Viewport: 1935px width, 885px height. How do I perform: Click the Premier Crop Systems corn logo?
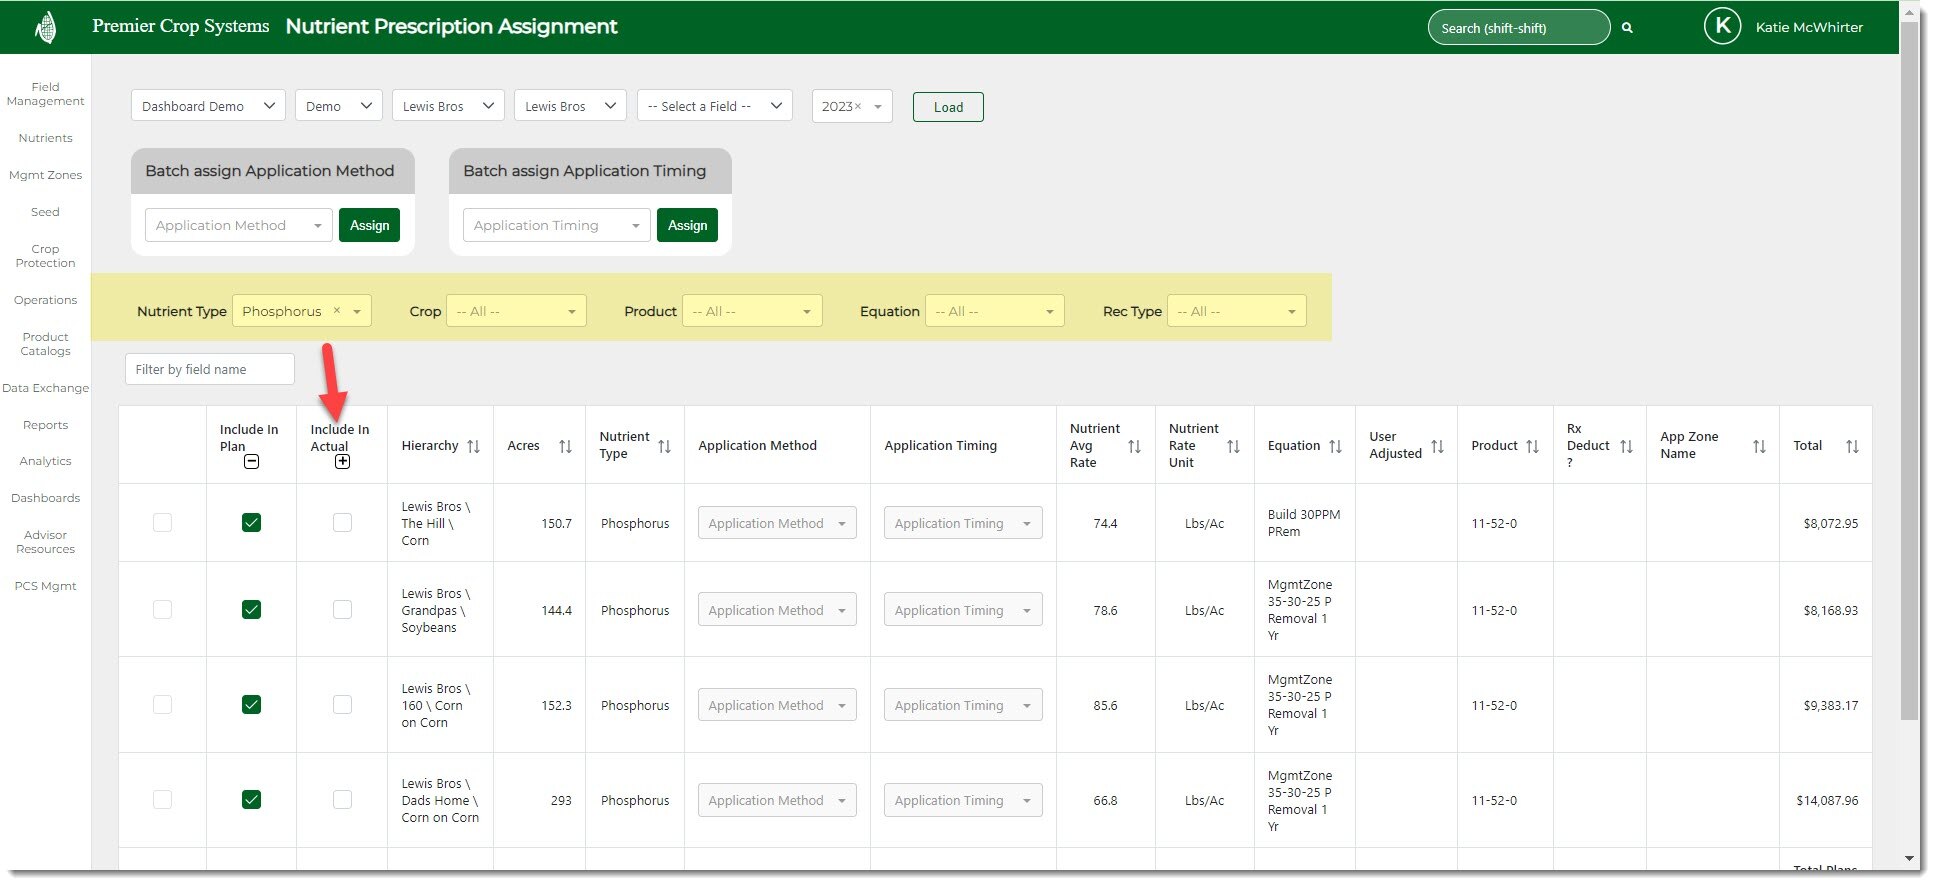[x=45, y=27]
